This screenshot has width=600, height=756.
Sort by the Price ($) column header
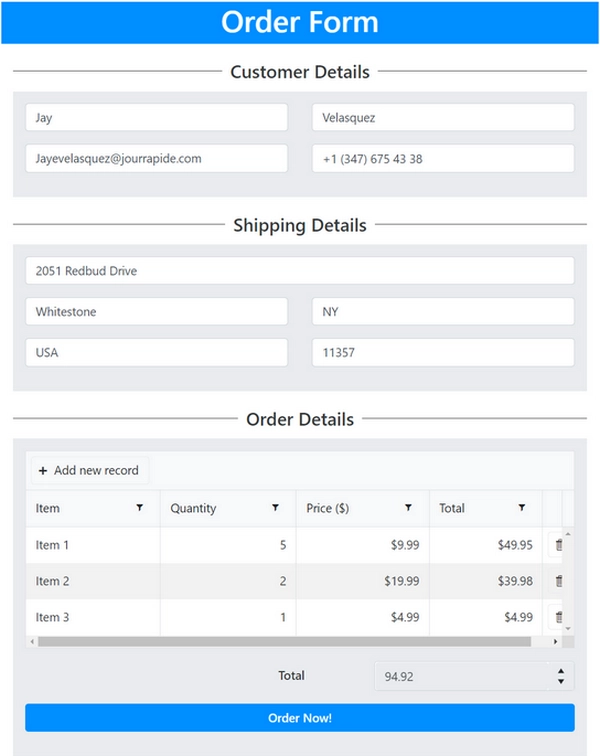pyautogui.click(x=327, y=508)
